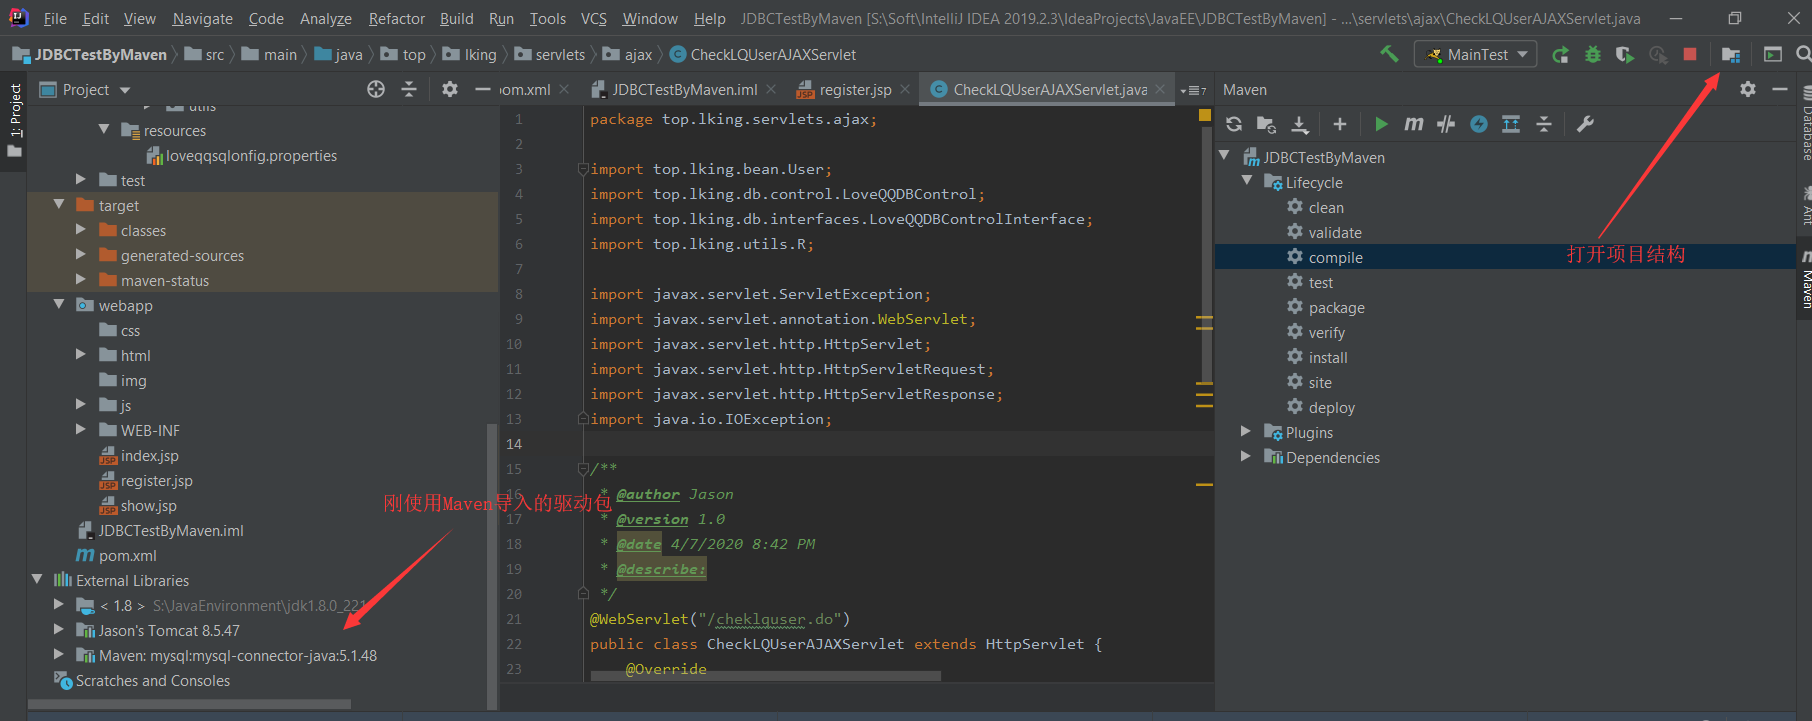Execute Maven goal 'm' icon
This screenshot has width=1812, height=721.
coord(1413,124)
